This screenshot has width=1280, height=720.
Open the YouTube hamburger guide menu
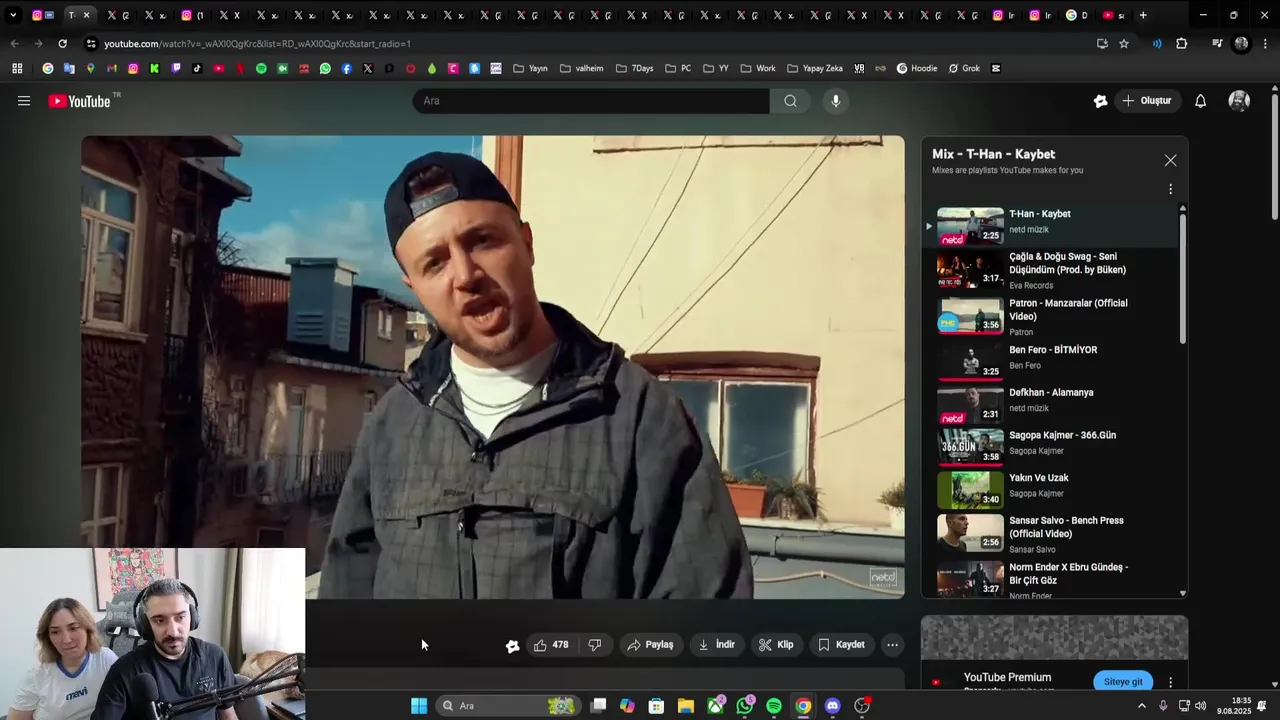pos(24,101)
